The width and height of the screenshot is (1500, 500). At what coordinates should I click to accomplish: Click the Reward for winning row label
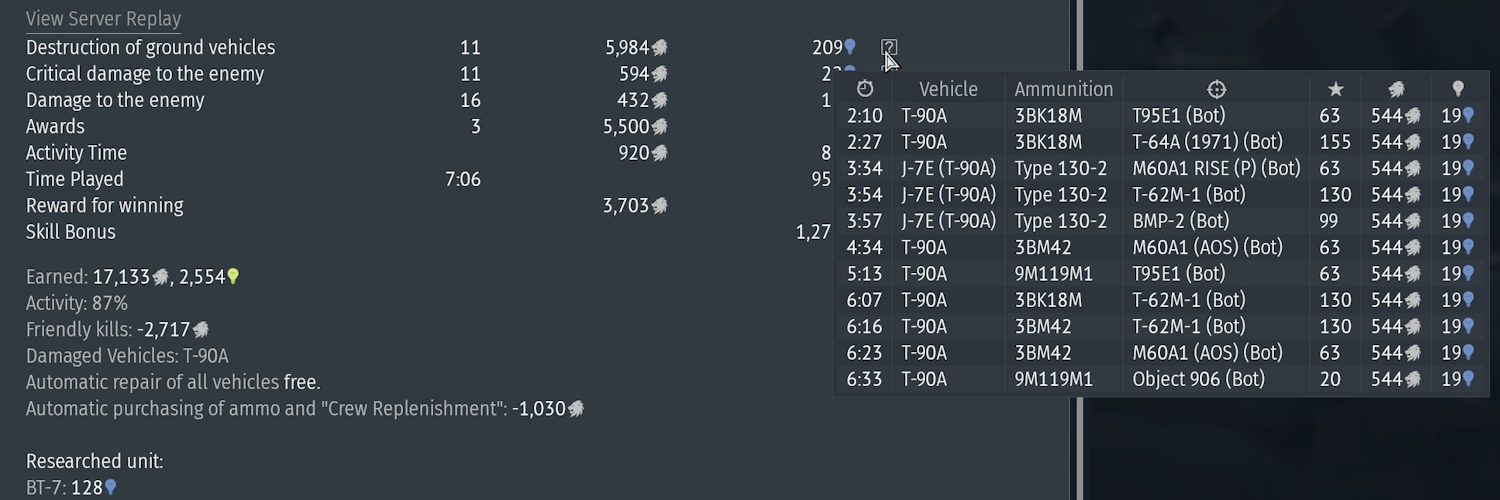coord(104,205)
